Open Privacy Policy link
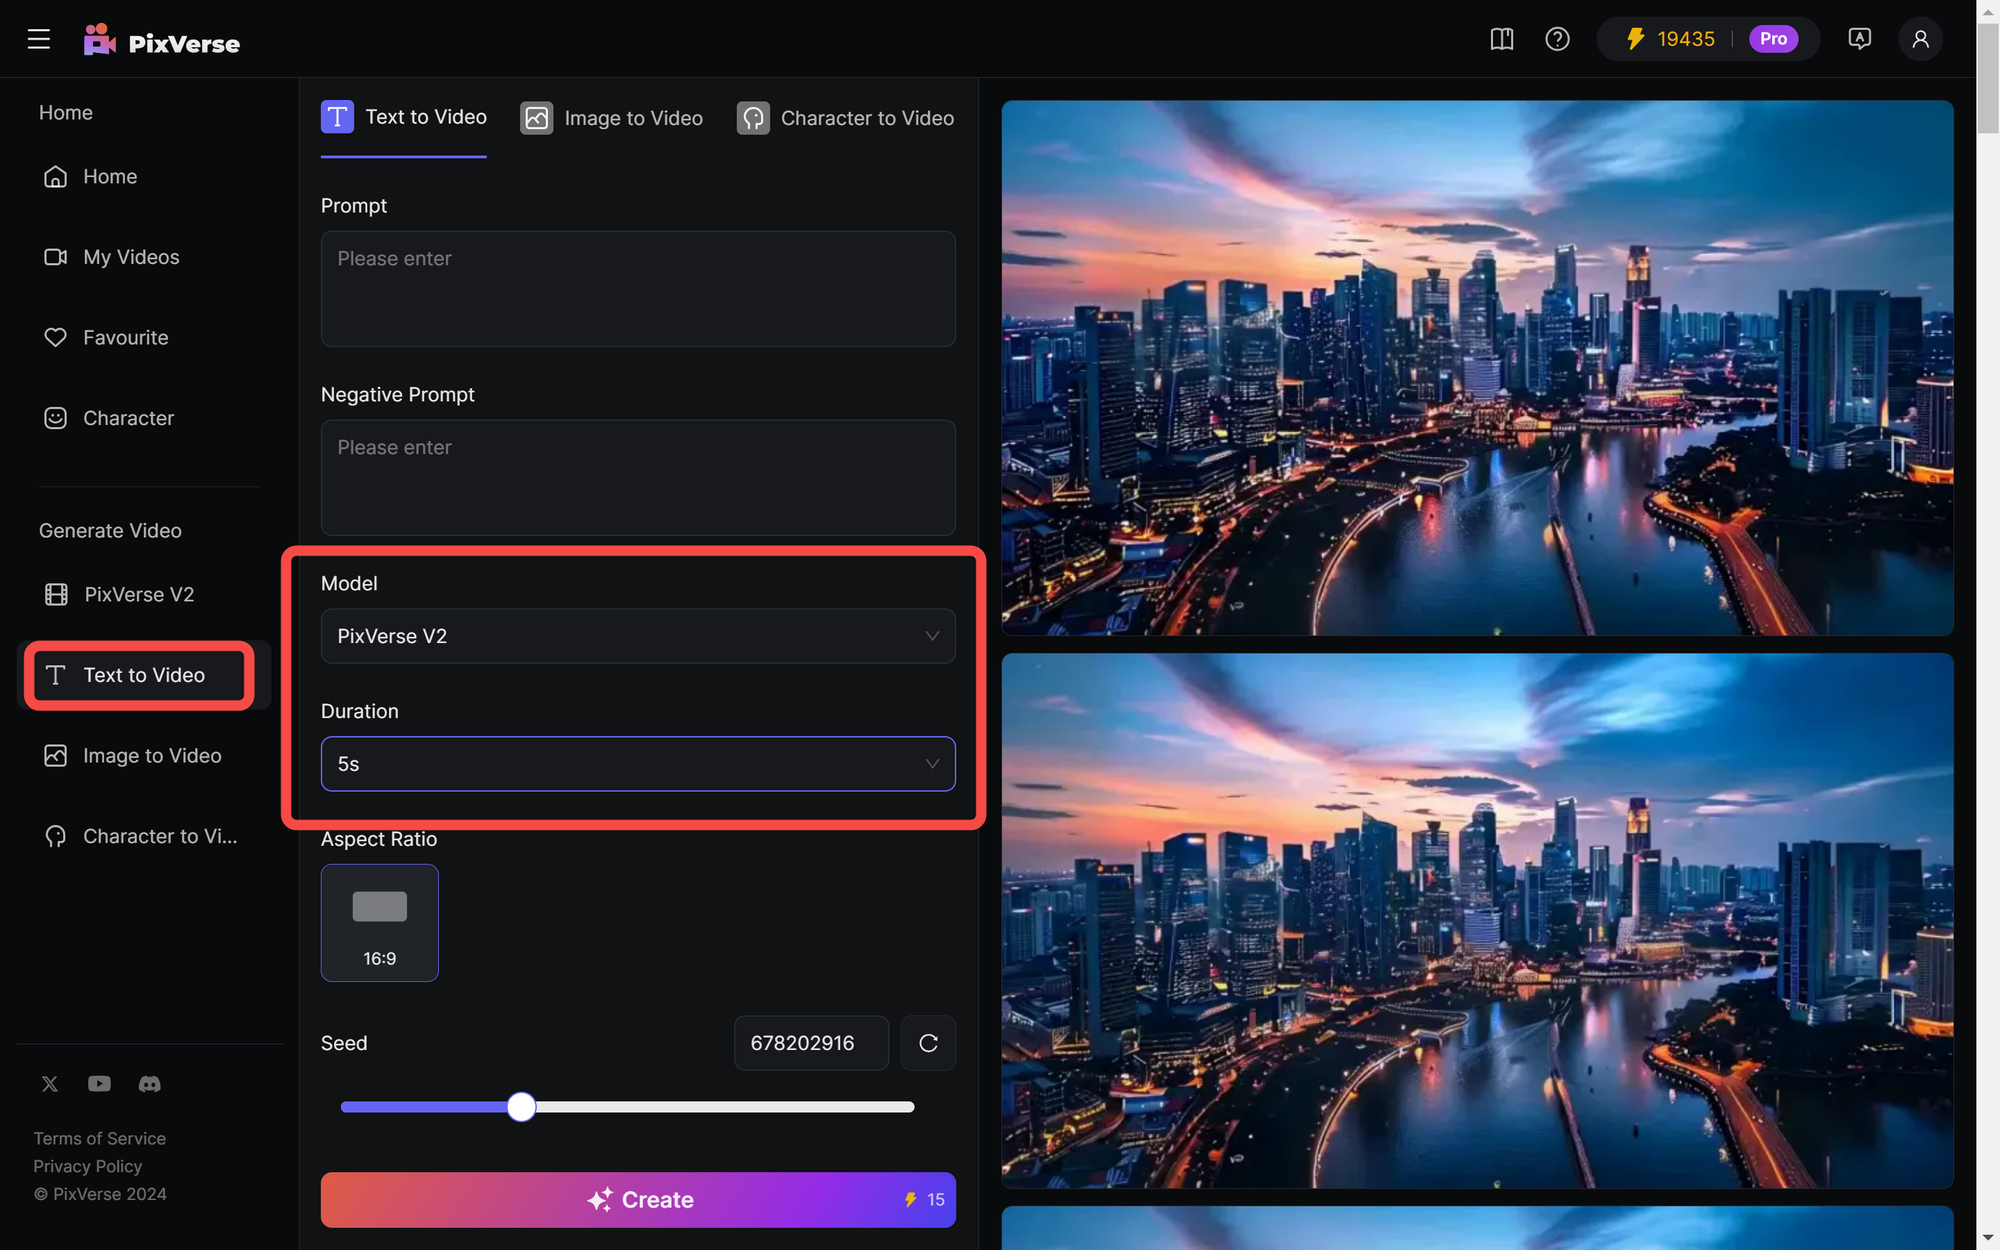Viewport: 2000px width, 1250px height. point(88,1167)
